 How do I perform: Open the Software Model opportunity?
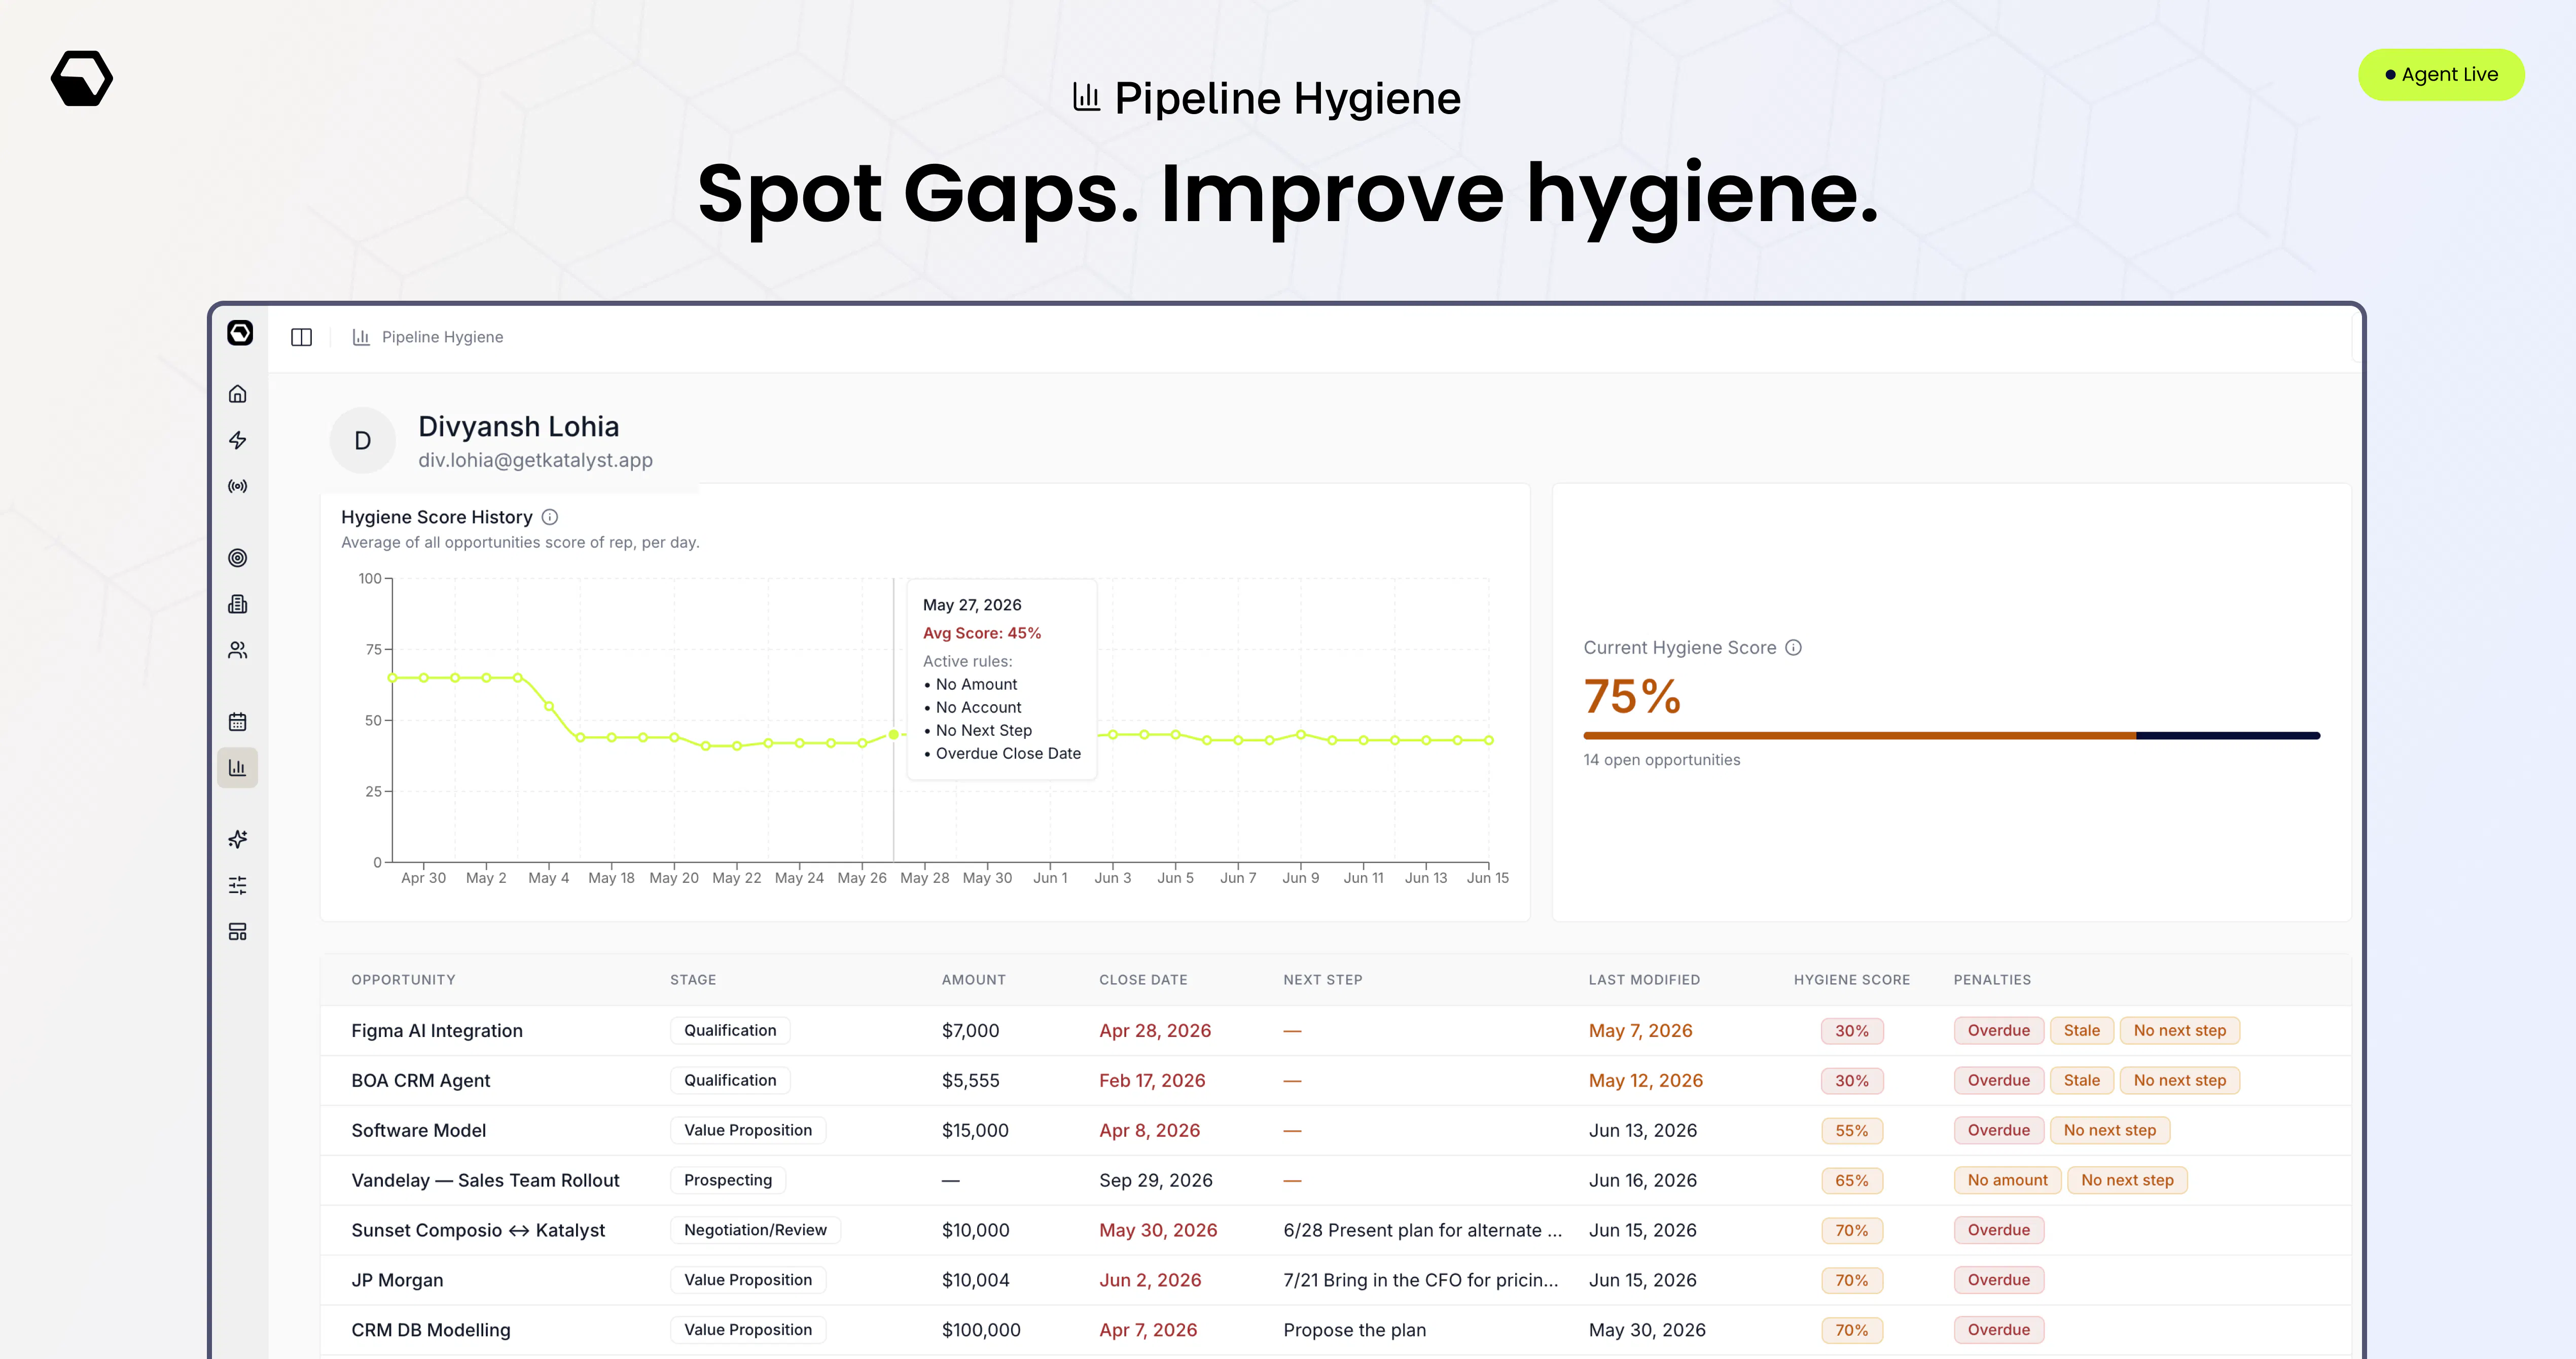[419, 1131]
